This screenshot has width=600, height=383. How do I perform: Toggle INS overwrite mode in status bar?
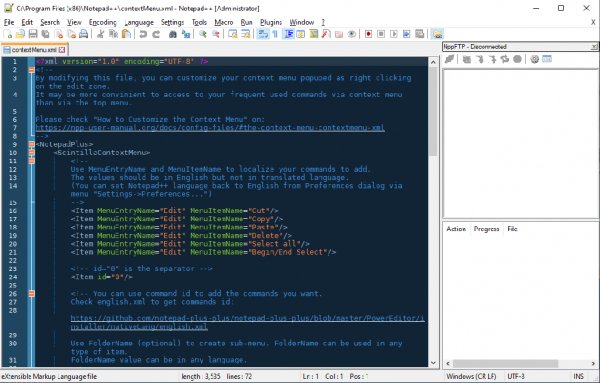(x=578, y=376)
